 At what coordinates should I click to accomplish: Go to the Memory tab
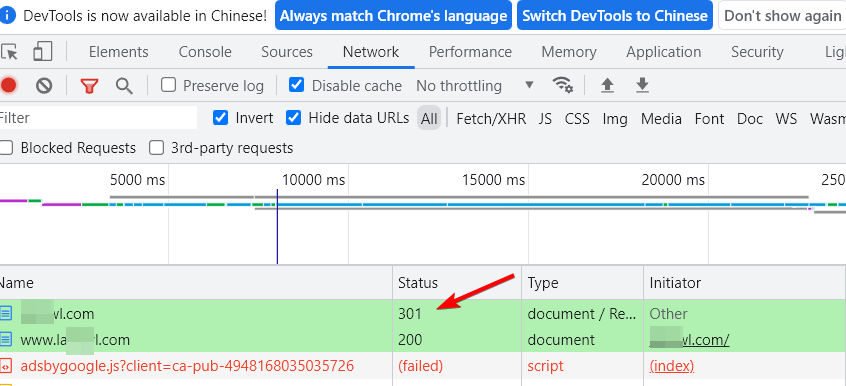pyautogui.click(x=569, y=52)
